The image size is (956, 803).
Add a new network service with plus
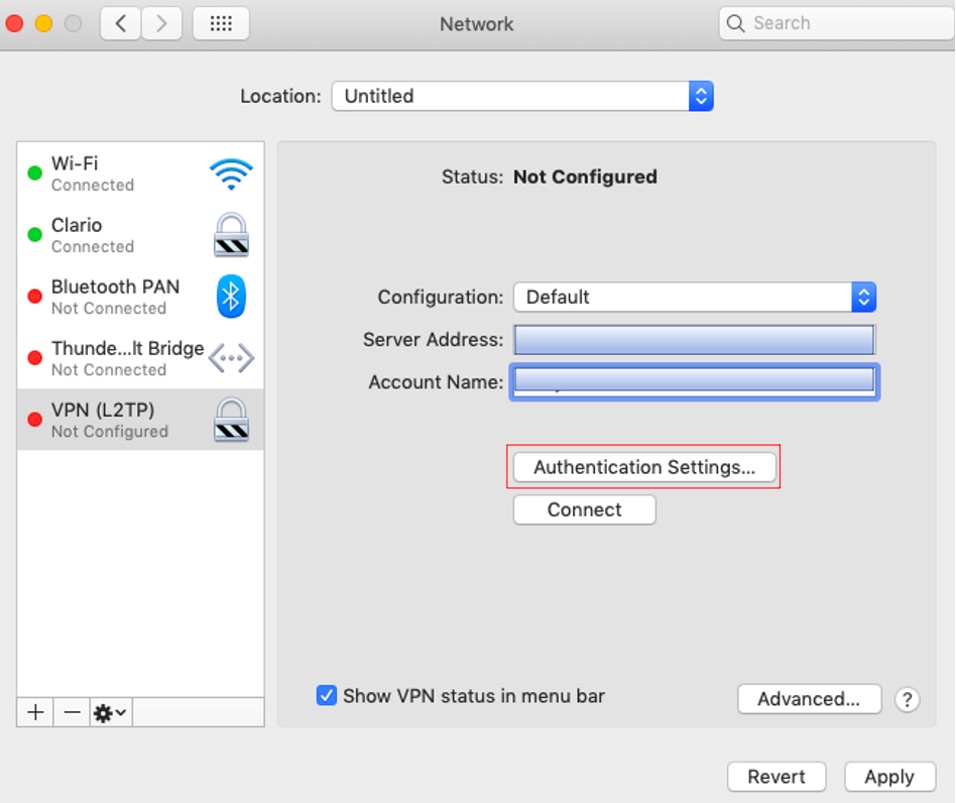click(x=35, y=712)
